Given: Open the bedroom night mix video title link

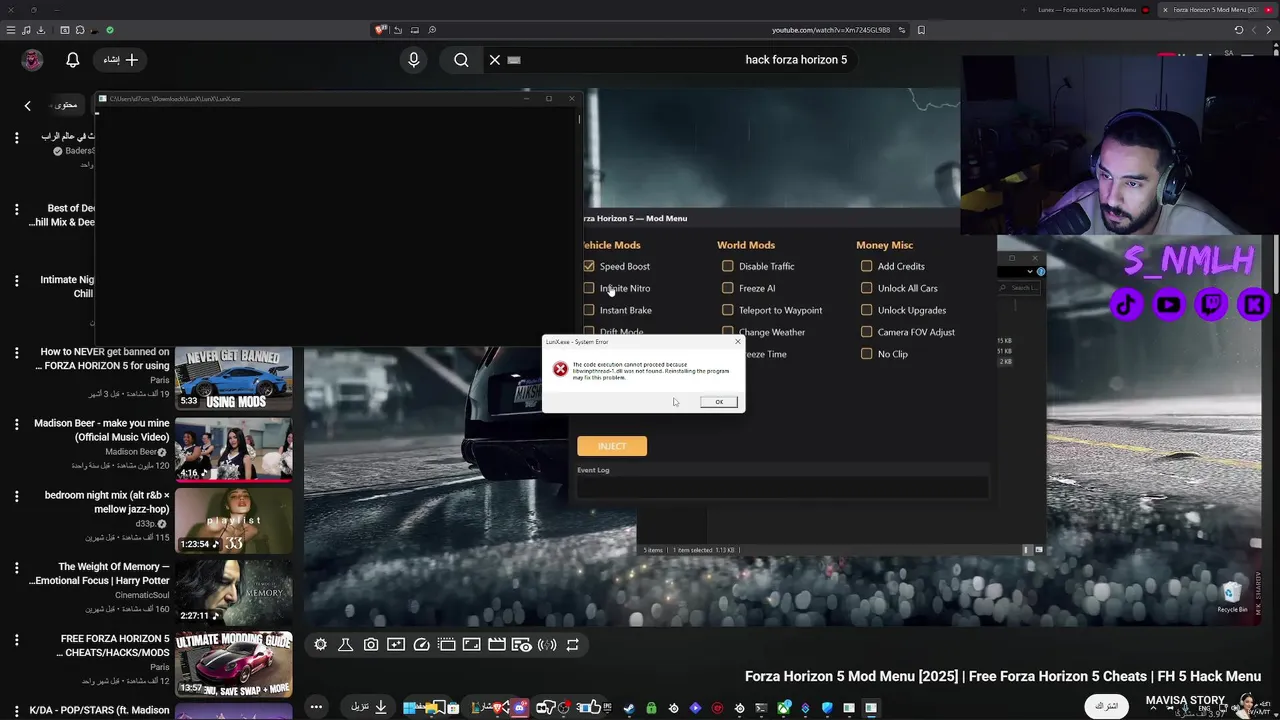Looking at the screenshot, I should (x=107, y=502).
